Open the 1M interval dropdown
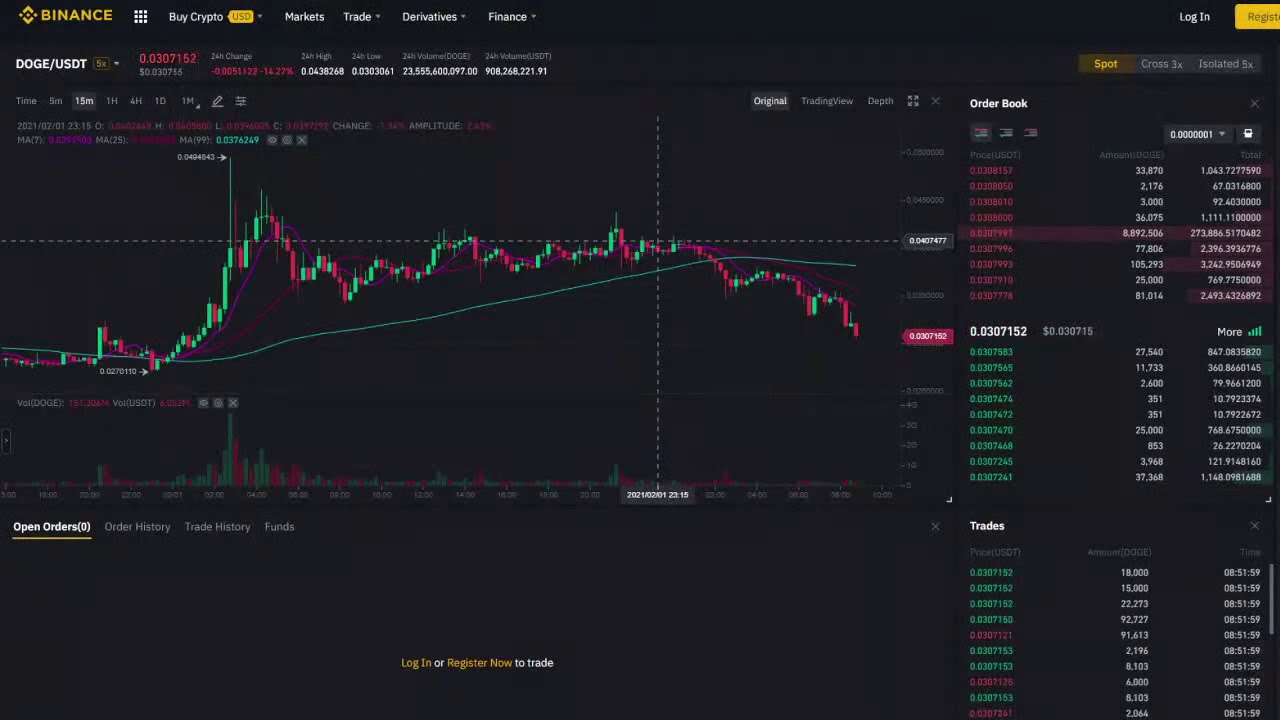 click(190, 101)
